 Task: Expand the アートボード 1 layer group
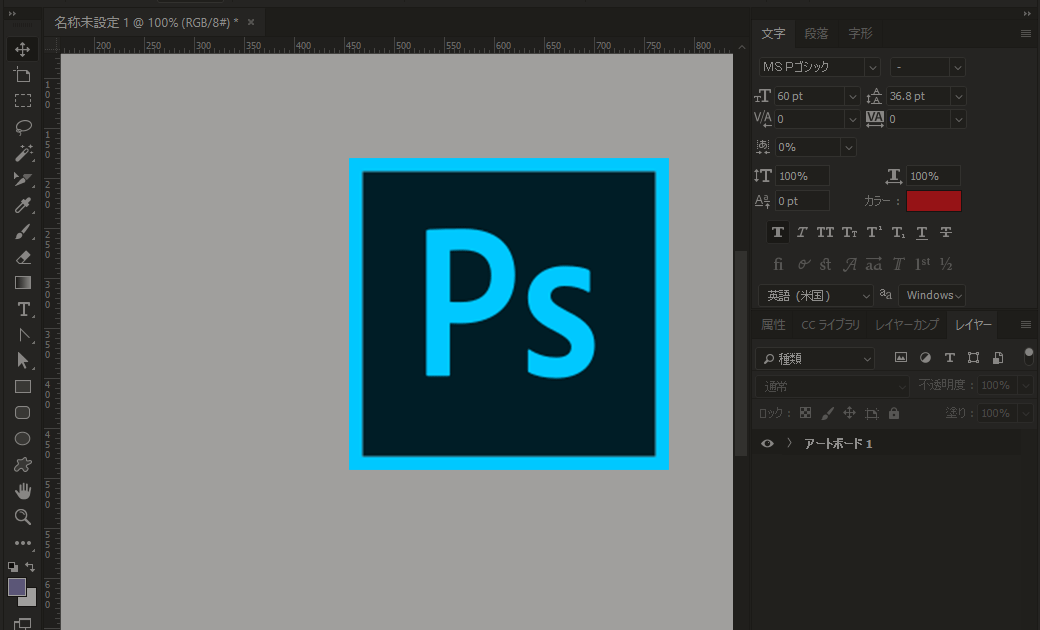coord(789,443)
